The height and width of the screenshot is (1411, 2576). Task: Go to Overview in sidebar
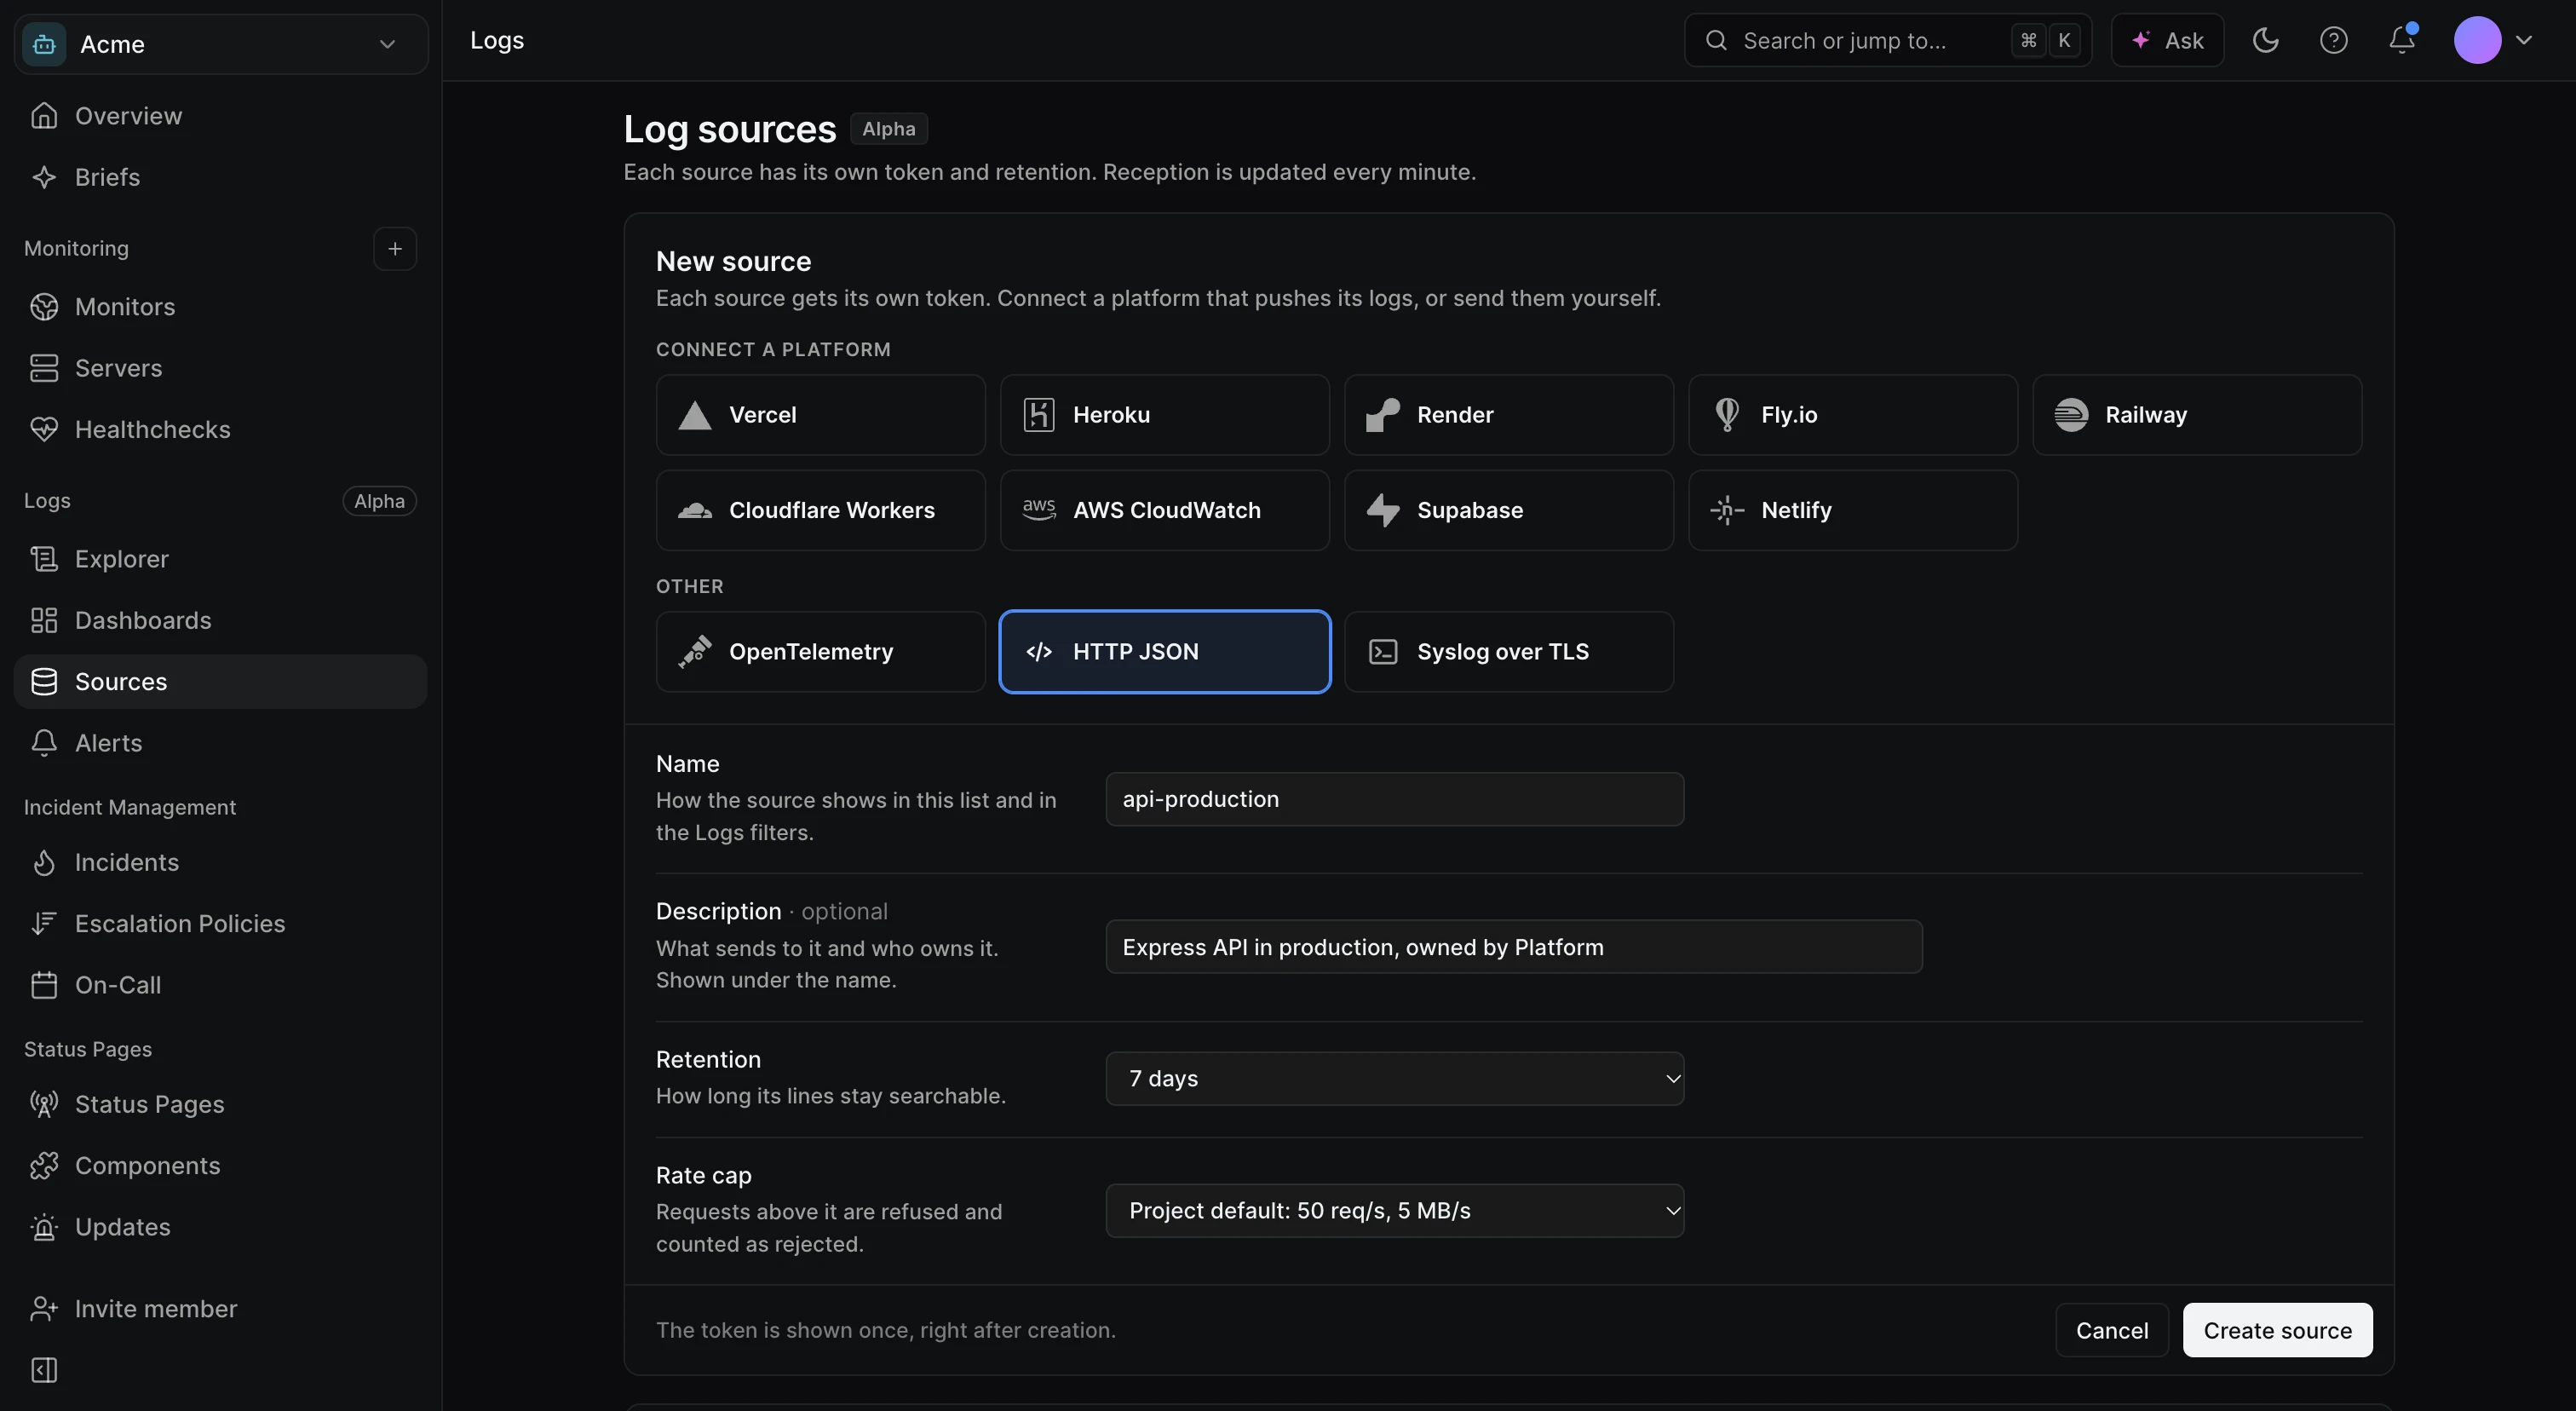[x=221, y=116]
